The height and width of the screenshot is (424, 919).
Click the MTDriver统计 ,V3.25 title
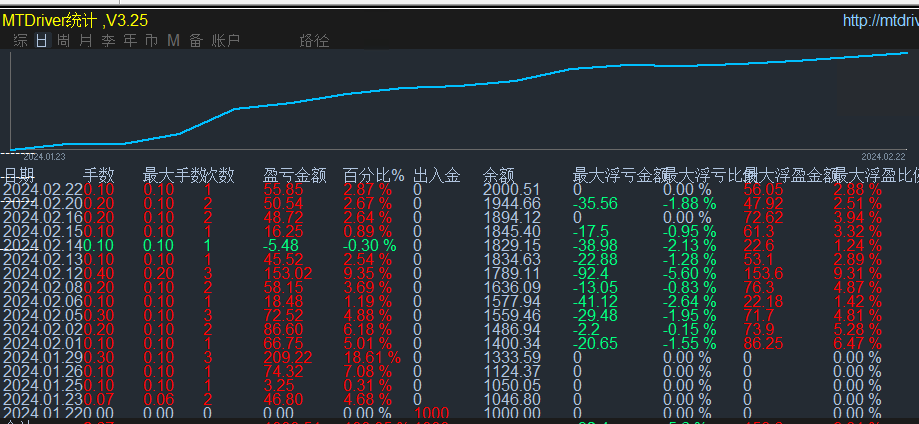click(75, 21)
